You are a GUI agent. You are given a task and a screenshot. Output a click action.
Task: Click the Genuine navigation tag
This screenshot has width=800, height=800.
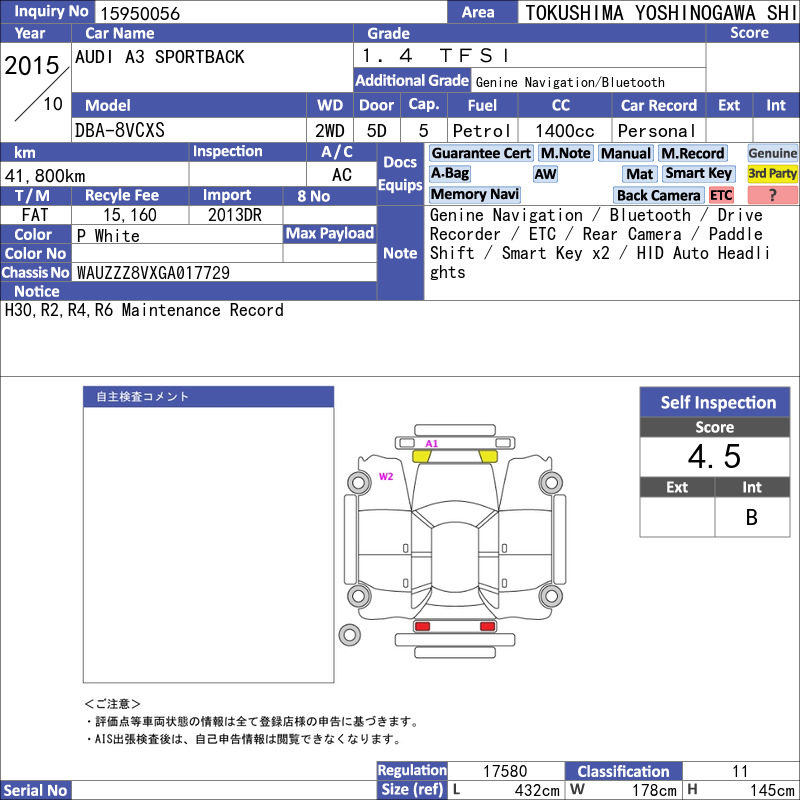coord(772,153)
